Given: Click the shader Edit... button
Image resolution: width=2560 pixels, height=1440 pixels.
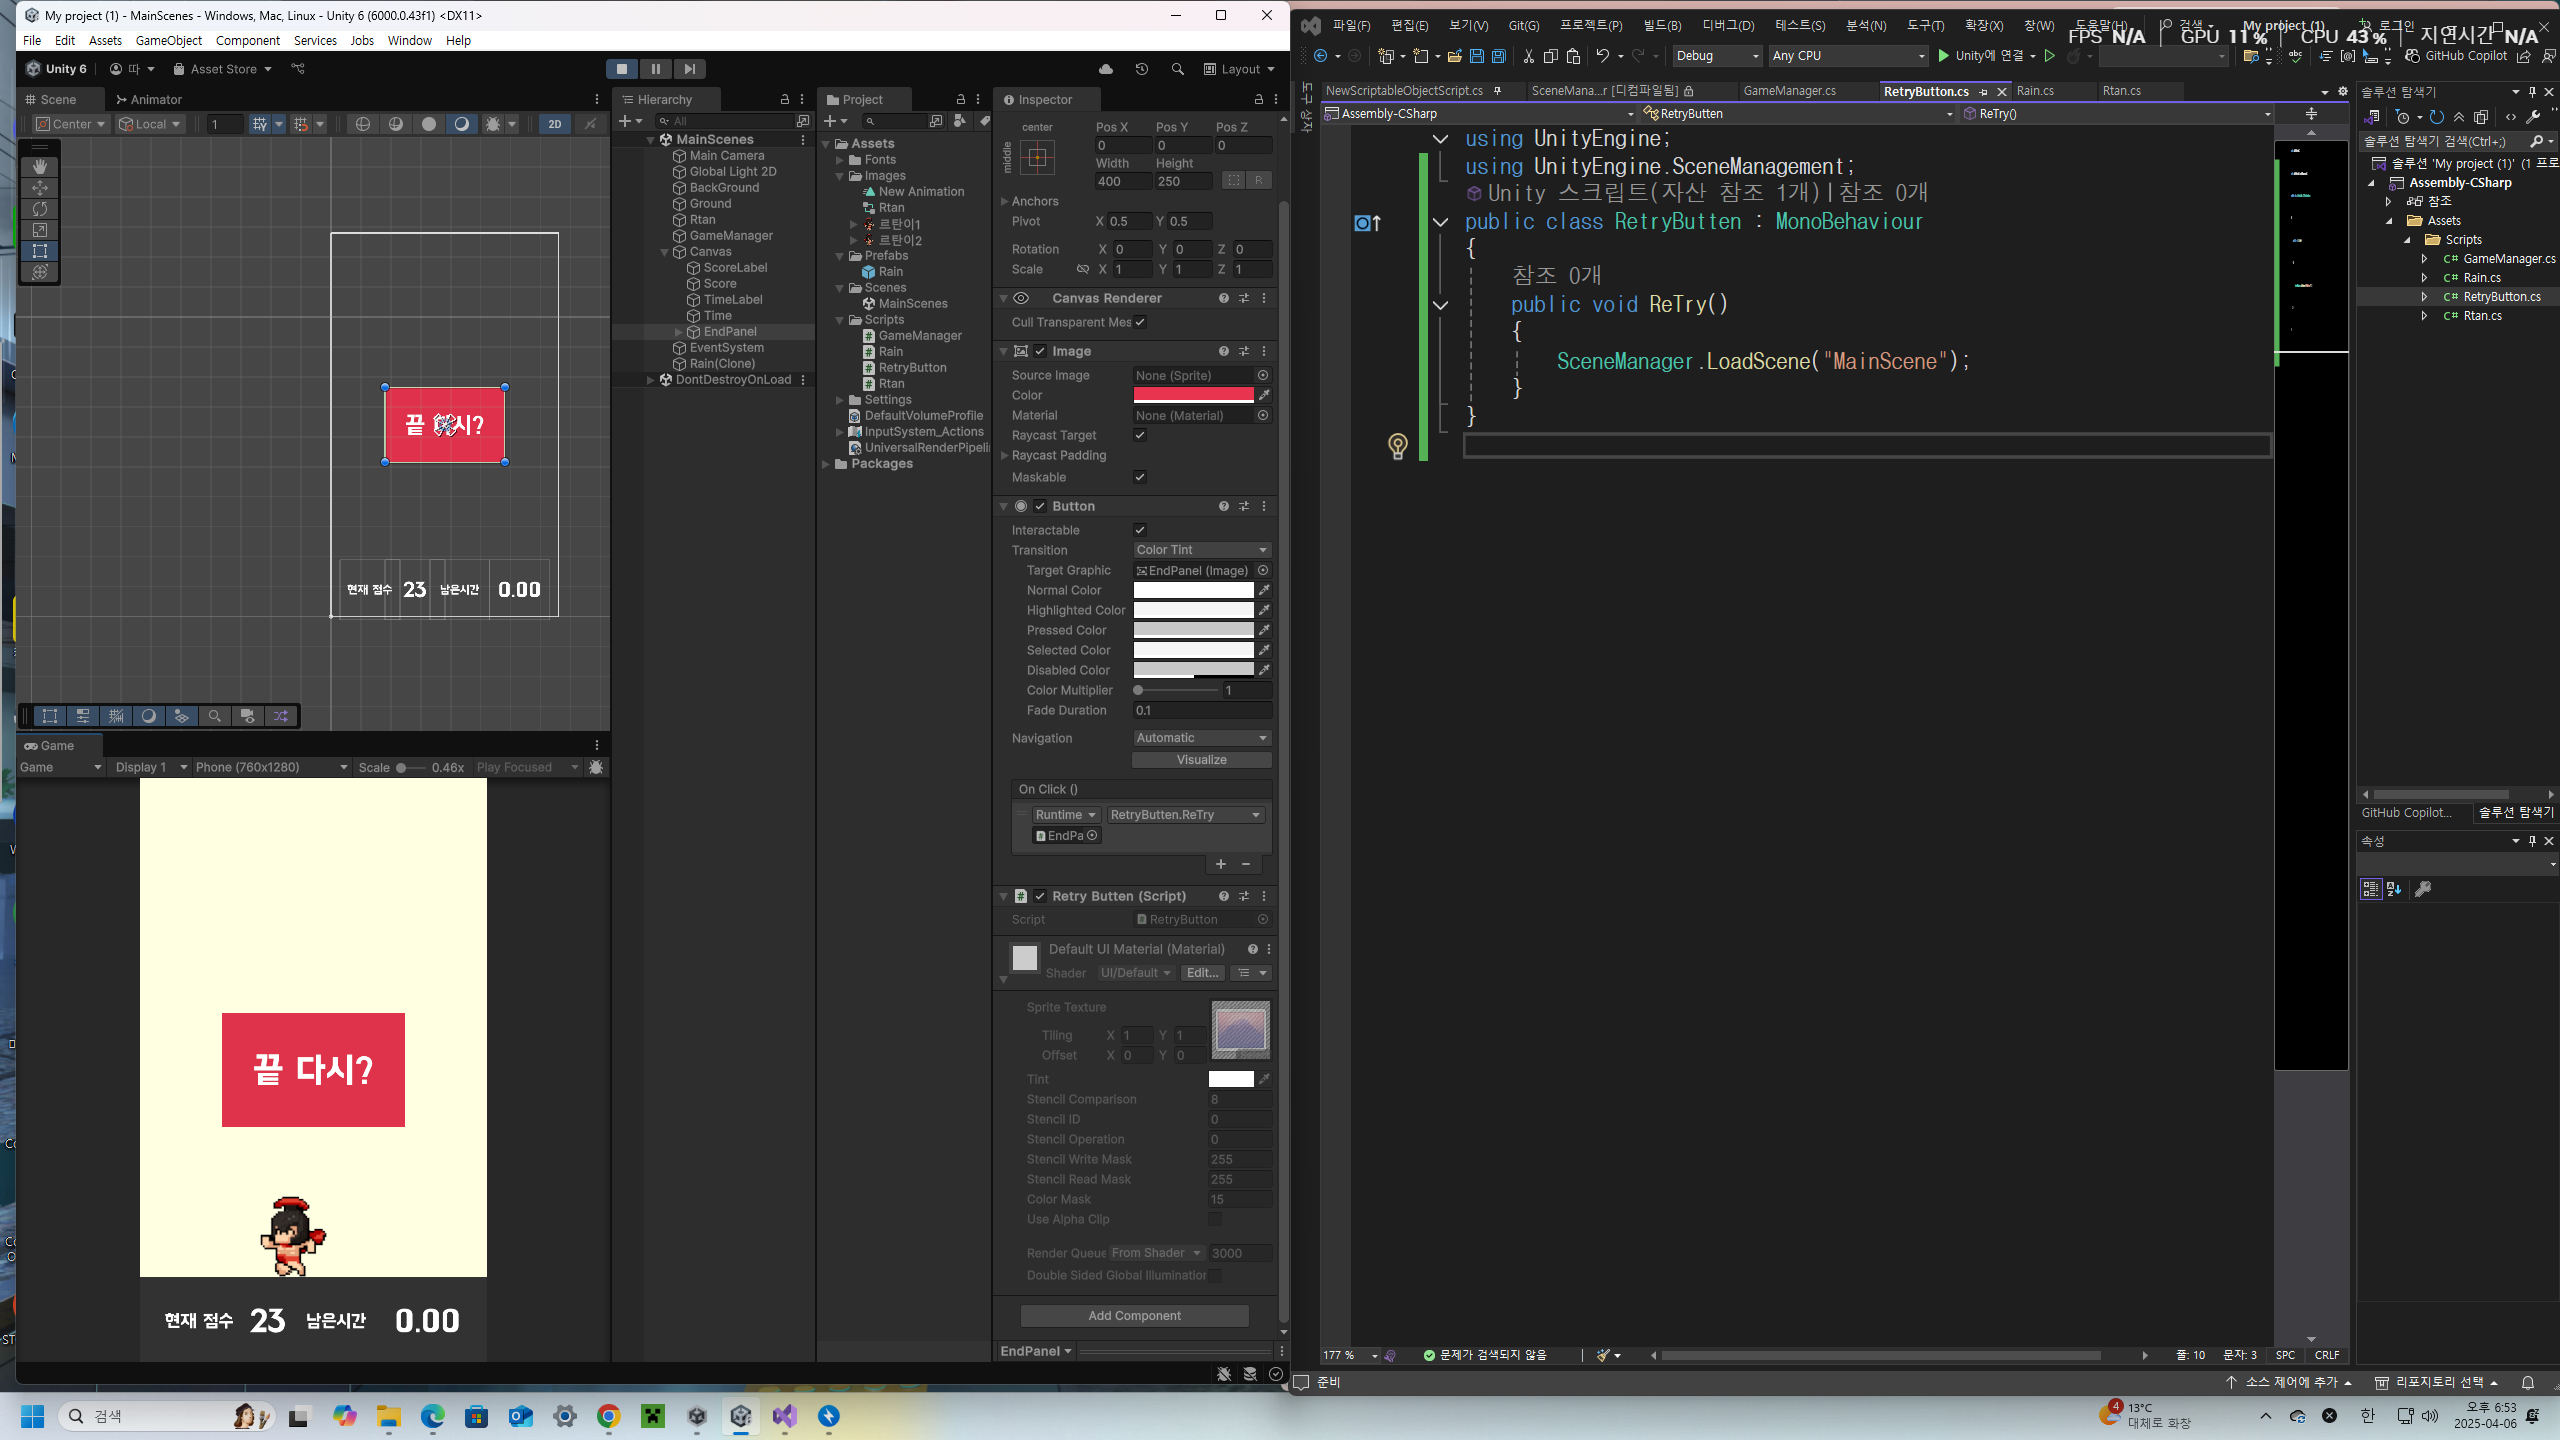Looking at the screenshot, I should pyautogui.click(x=1202, y=973).
